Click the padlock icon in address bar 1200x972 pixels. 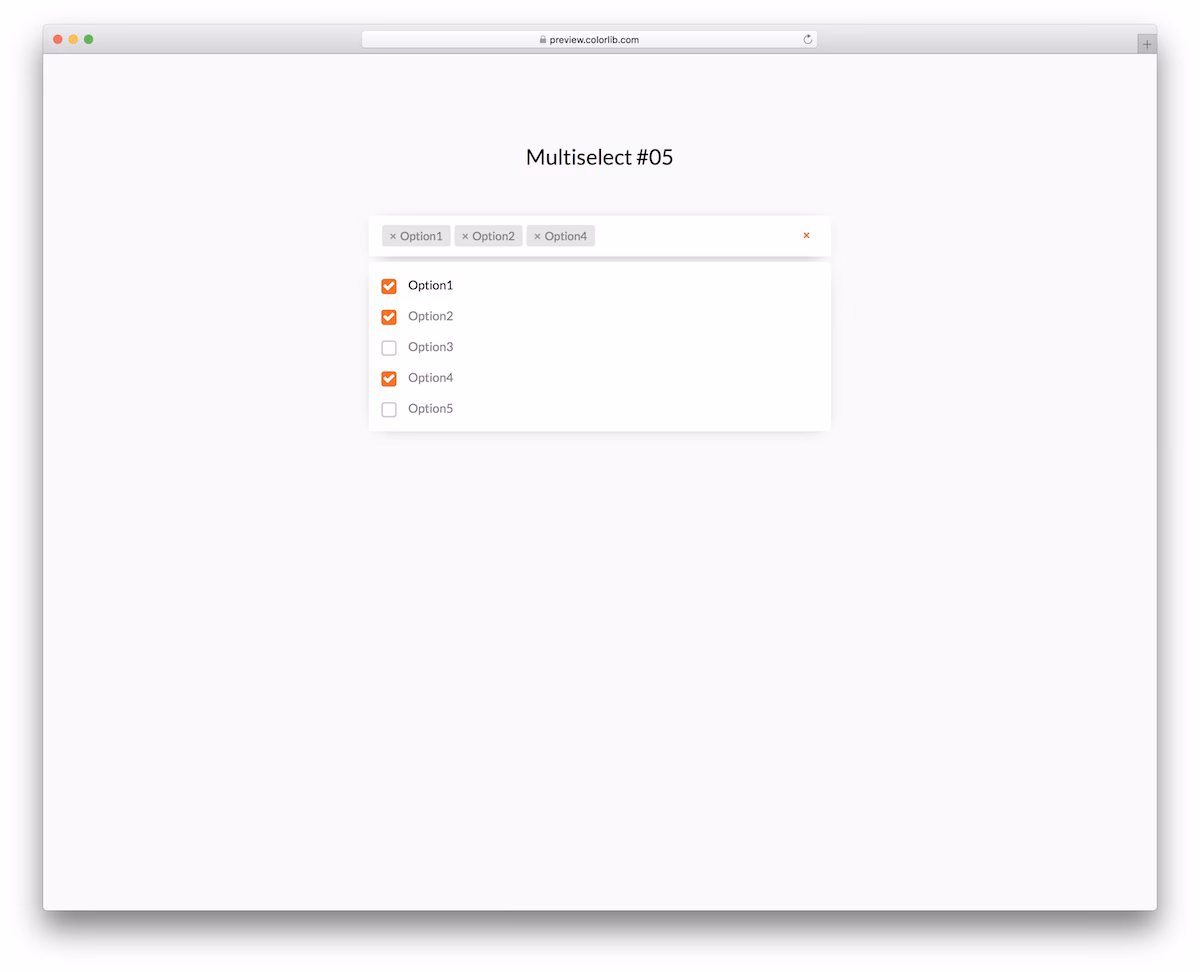pos(543,40)
